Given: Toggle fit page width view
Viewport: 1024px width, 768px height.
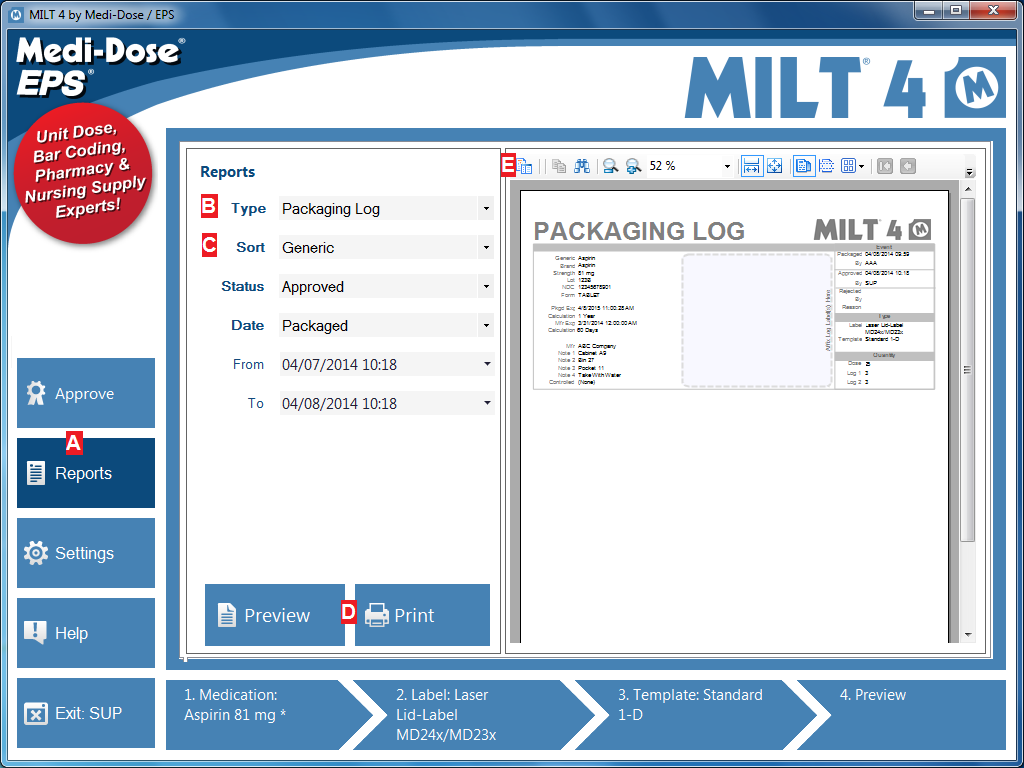Looking at the screenshot, I should pyautogui.click(x=752, y=167).
